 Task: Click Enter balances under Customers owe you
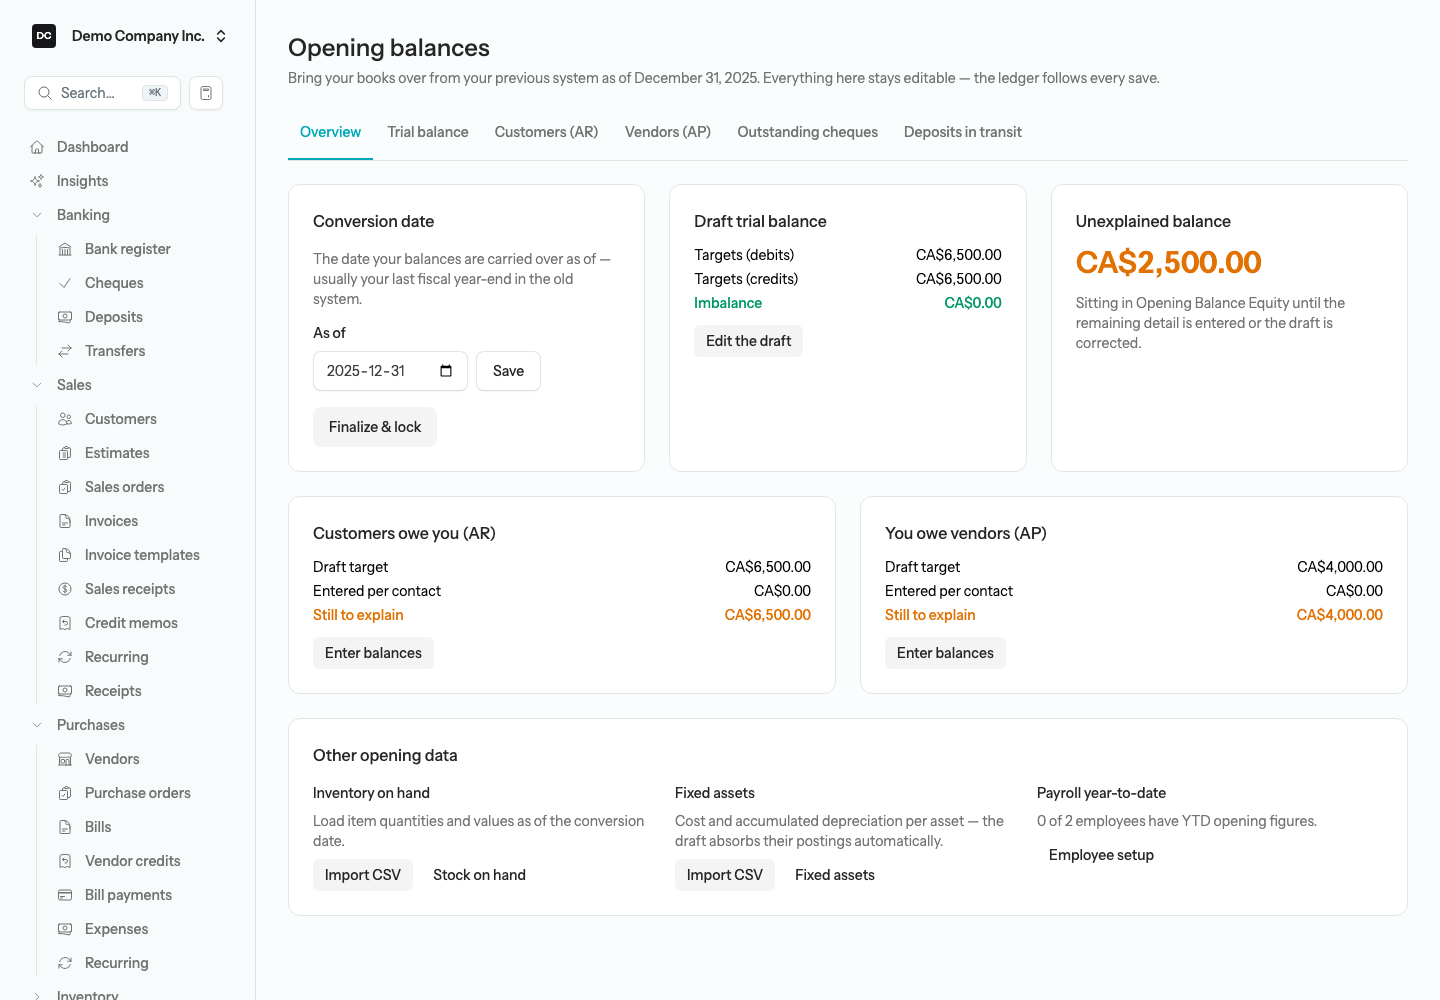[373, 653]
